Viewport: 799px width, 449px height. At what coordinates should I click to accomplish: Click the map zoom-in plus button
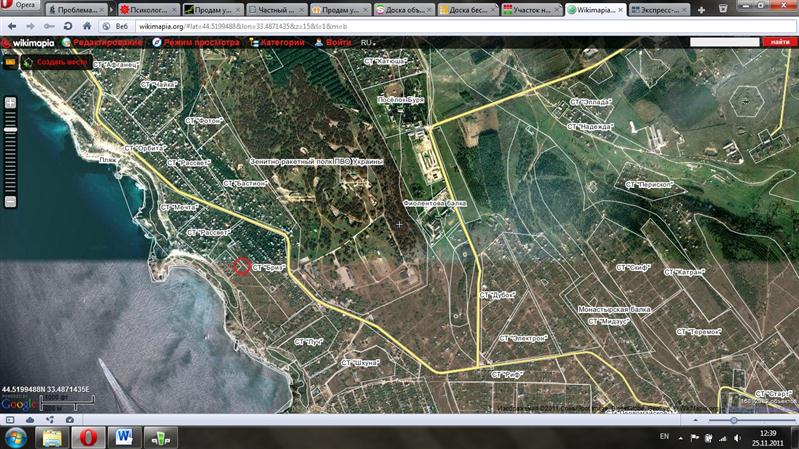(10, 102)
